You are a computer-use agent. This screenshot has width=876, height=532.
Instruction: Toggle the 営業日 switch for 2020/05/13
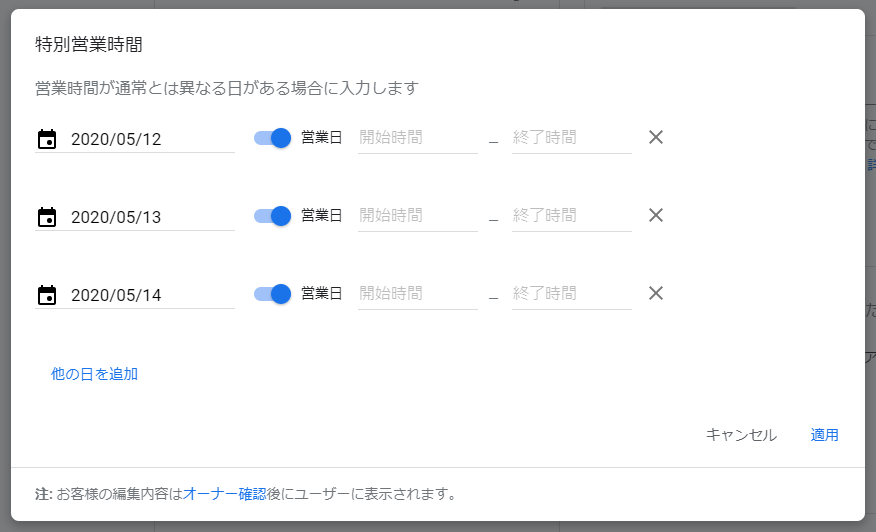click(x=272, y=215)
